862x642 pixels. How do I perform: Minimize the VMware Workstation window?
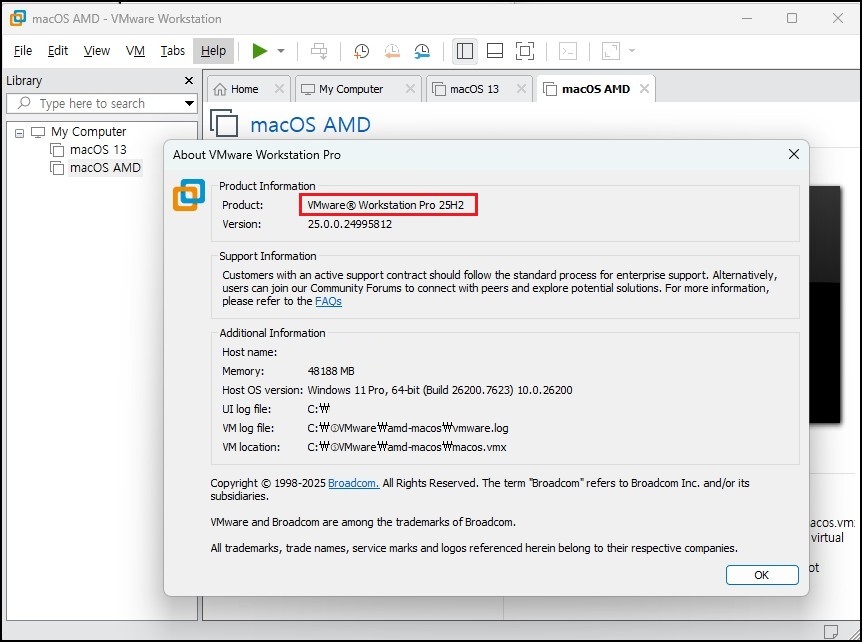[x=747, y=18]
